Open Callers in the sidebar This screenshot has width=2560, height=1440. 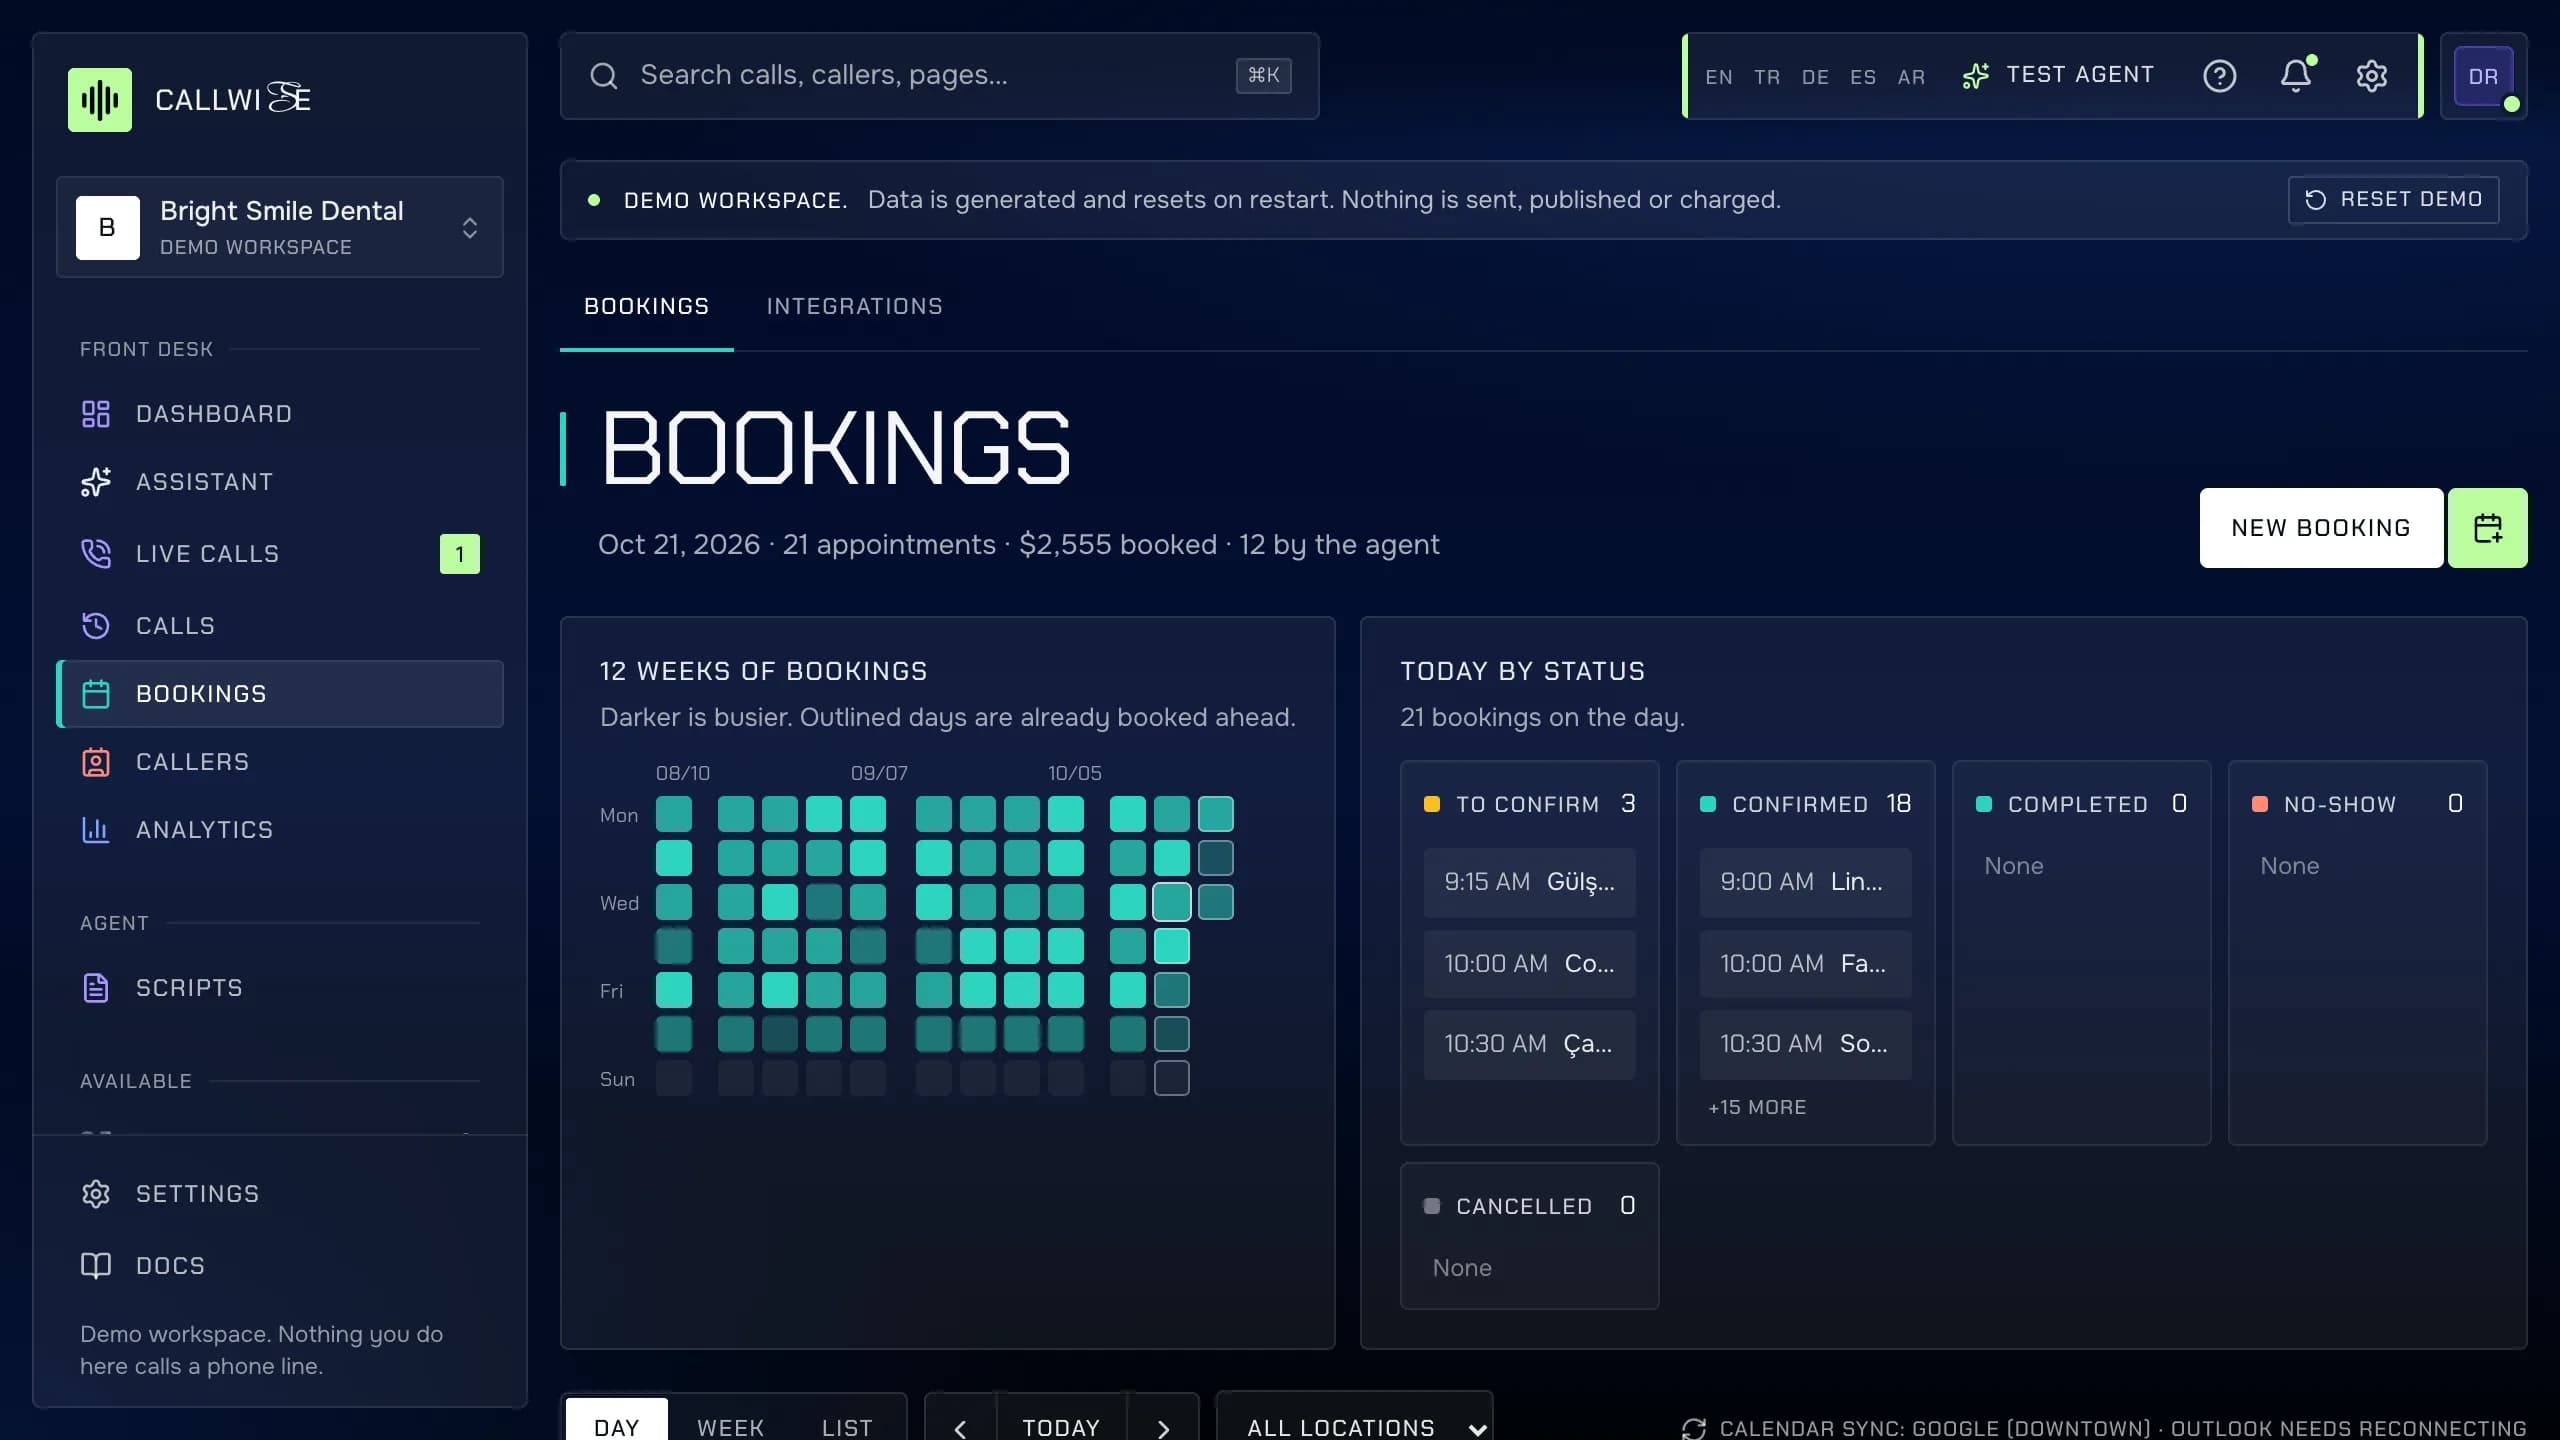click(280, 762)
